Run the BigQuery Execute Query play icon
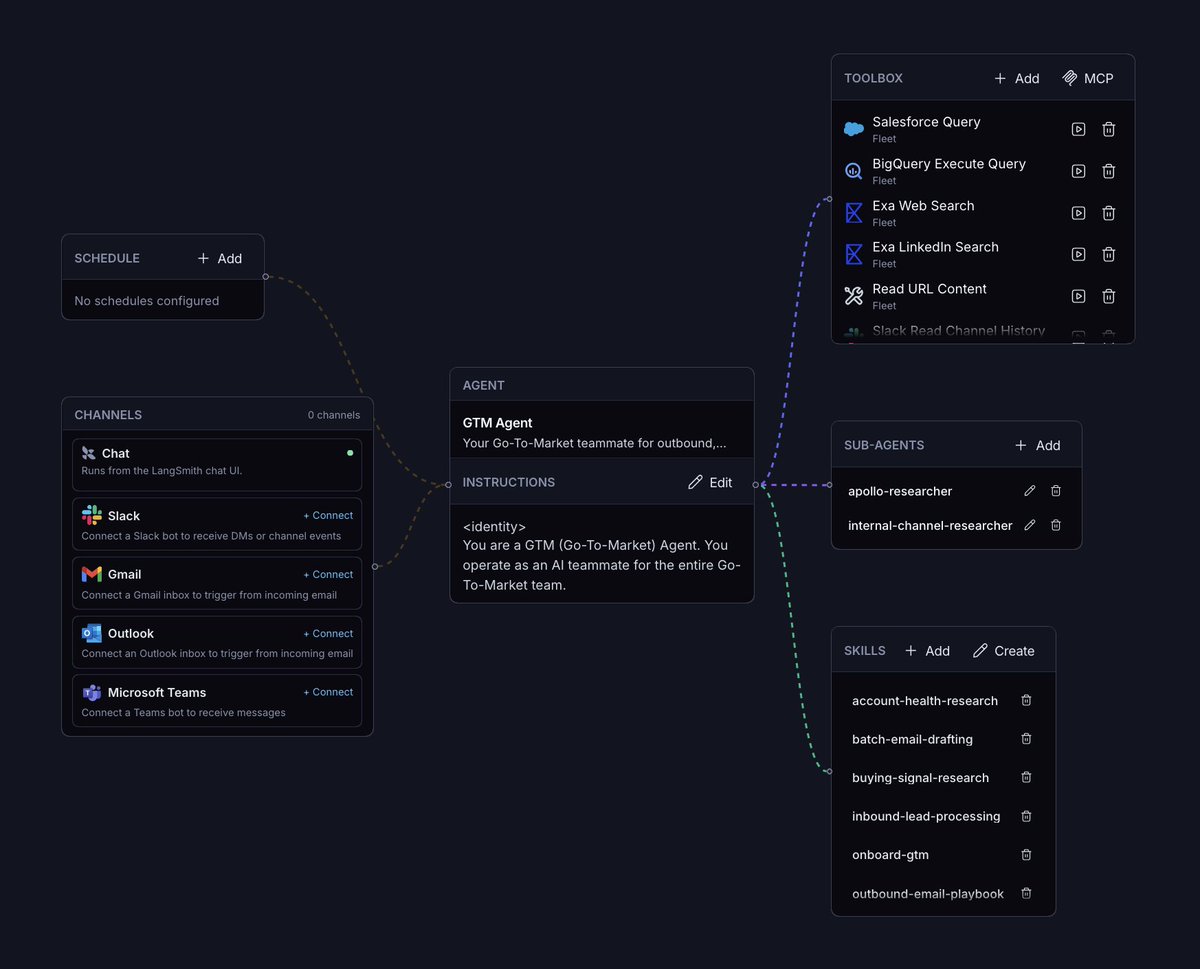 coord(1078,171)
